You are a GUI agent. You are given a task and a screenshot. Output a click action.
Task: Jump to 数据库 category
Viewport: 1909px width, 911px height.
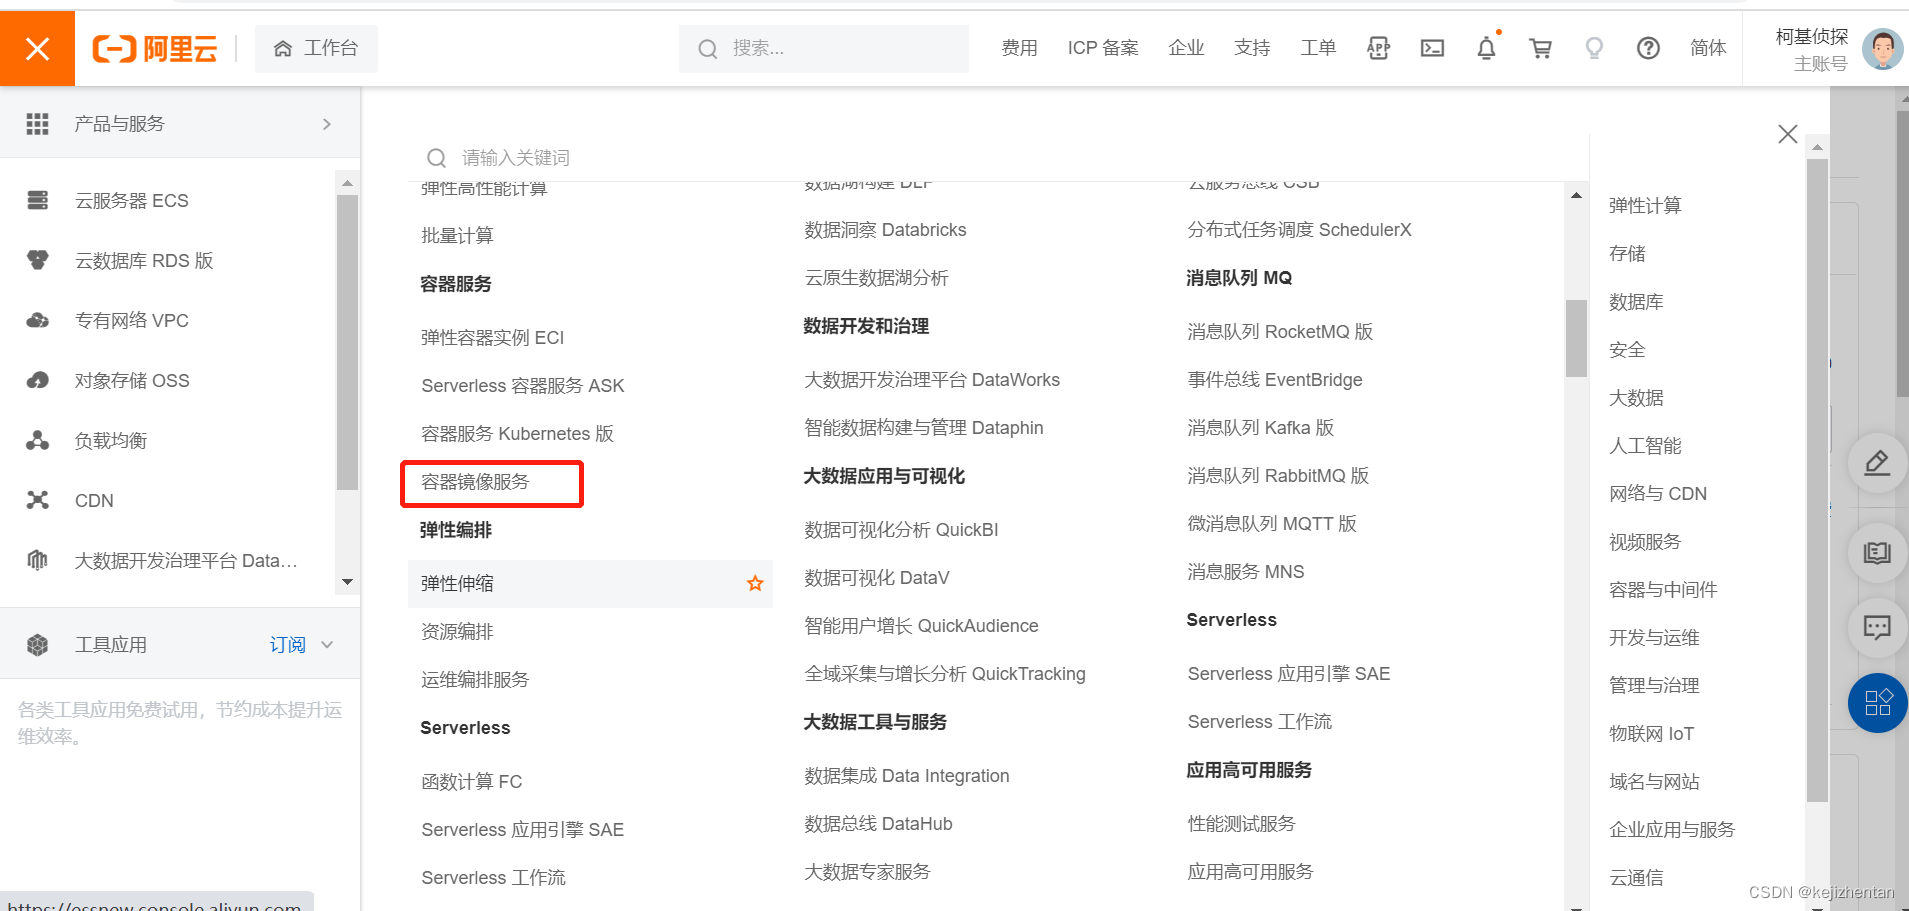[x=1636, y=302]
